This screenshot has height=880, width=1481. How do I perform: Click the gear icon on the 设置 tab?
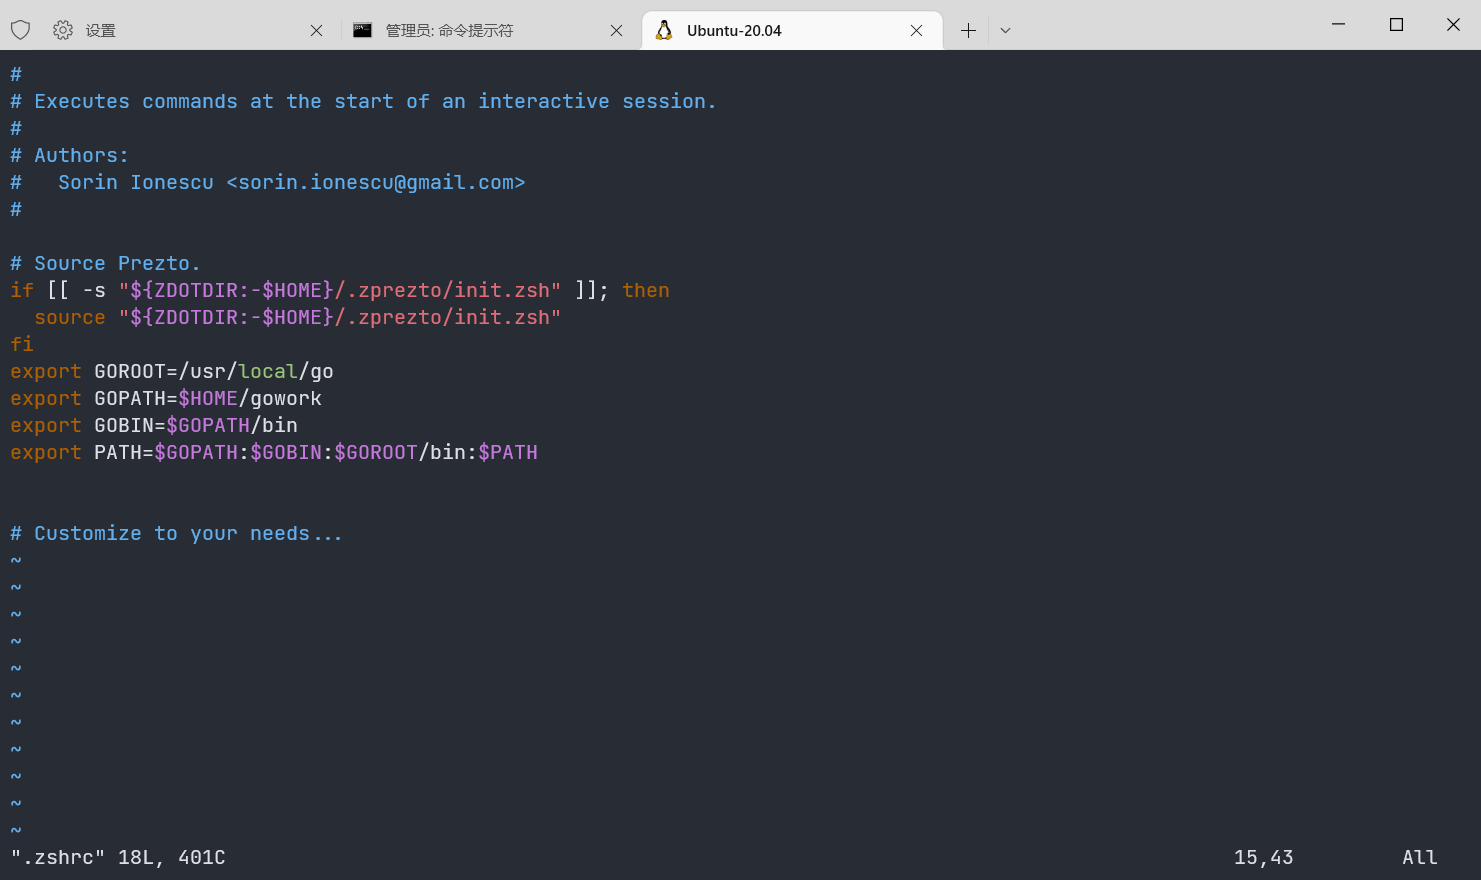[x=62, y=30]
